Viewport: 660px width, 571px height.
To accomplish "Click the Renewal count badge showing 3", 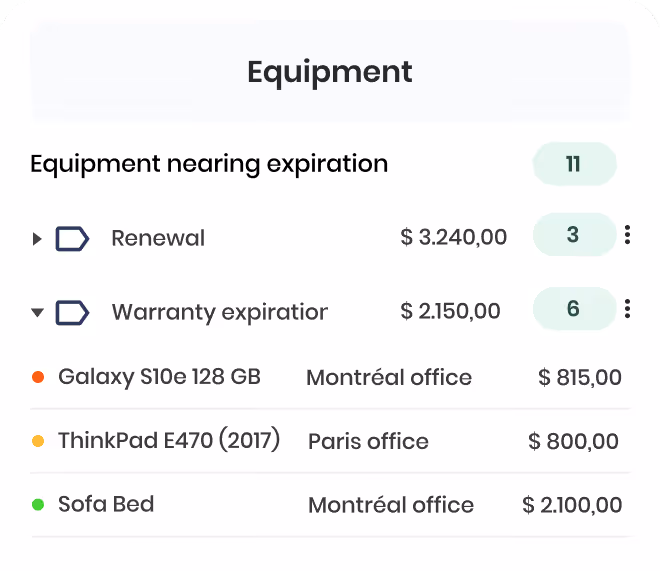I will [x=575, y=234].
